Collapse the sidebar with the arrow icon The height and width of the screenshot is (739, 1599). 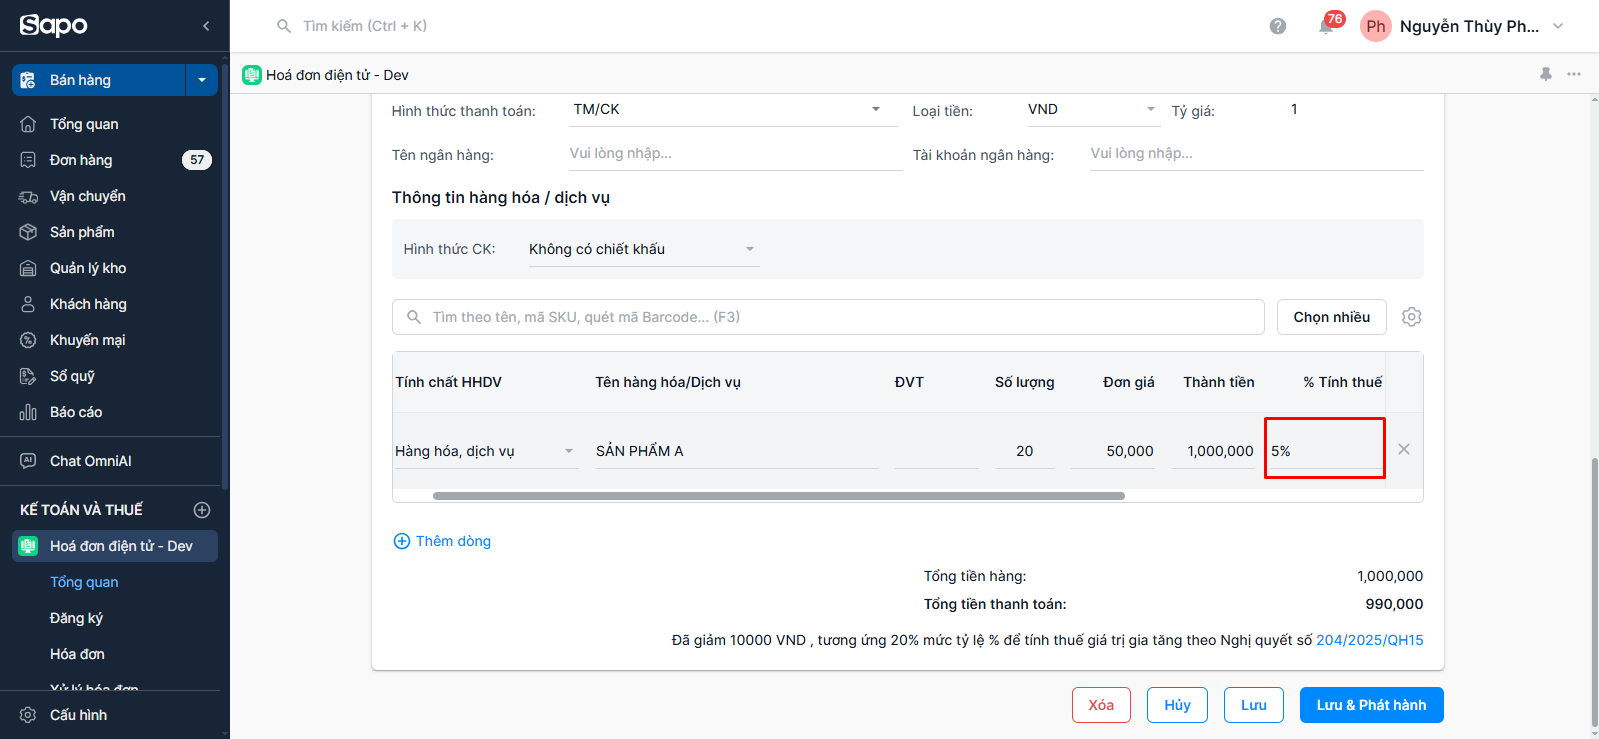pyautogui.click(x=206, y=26)
